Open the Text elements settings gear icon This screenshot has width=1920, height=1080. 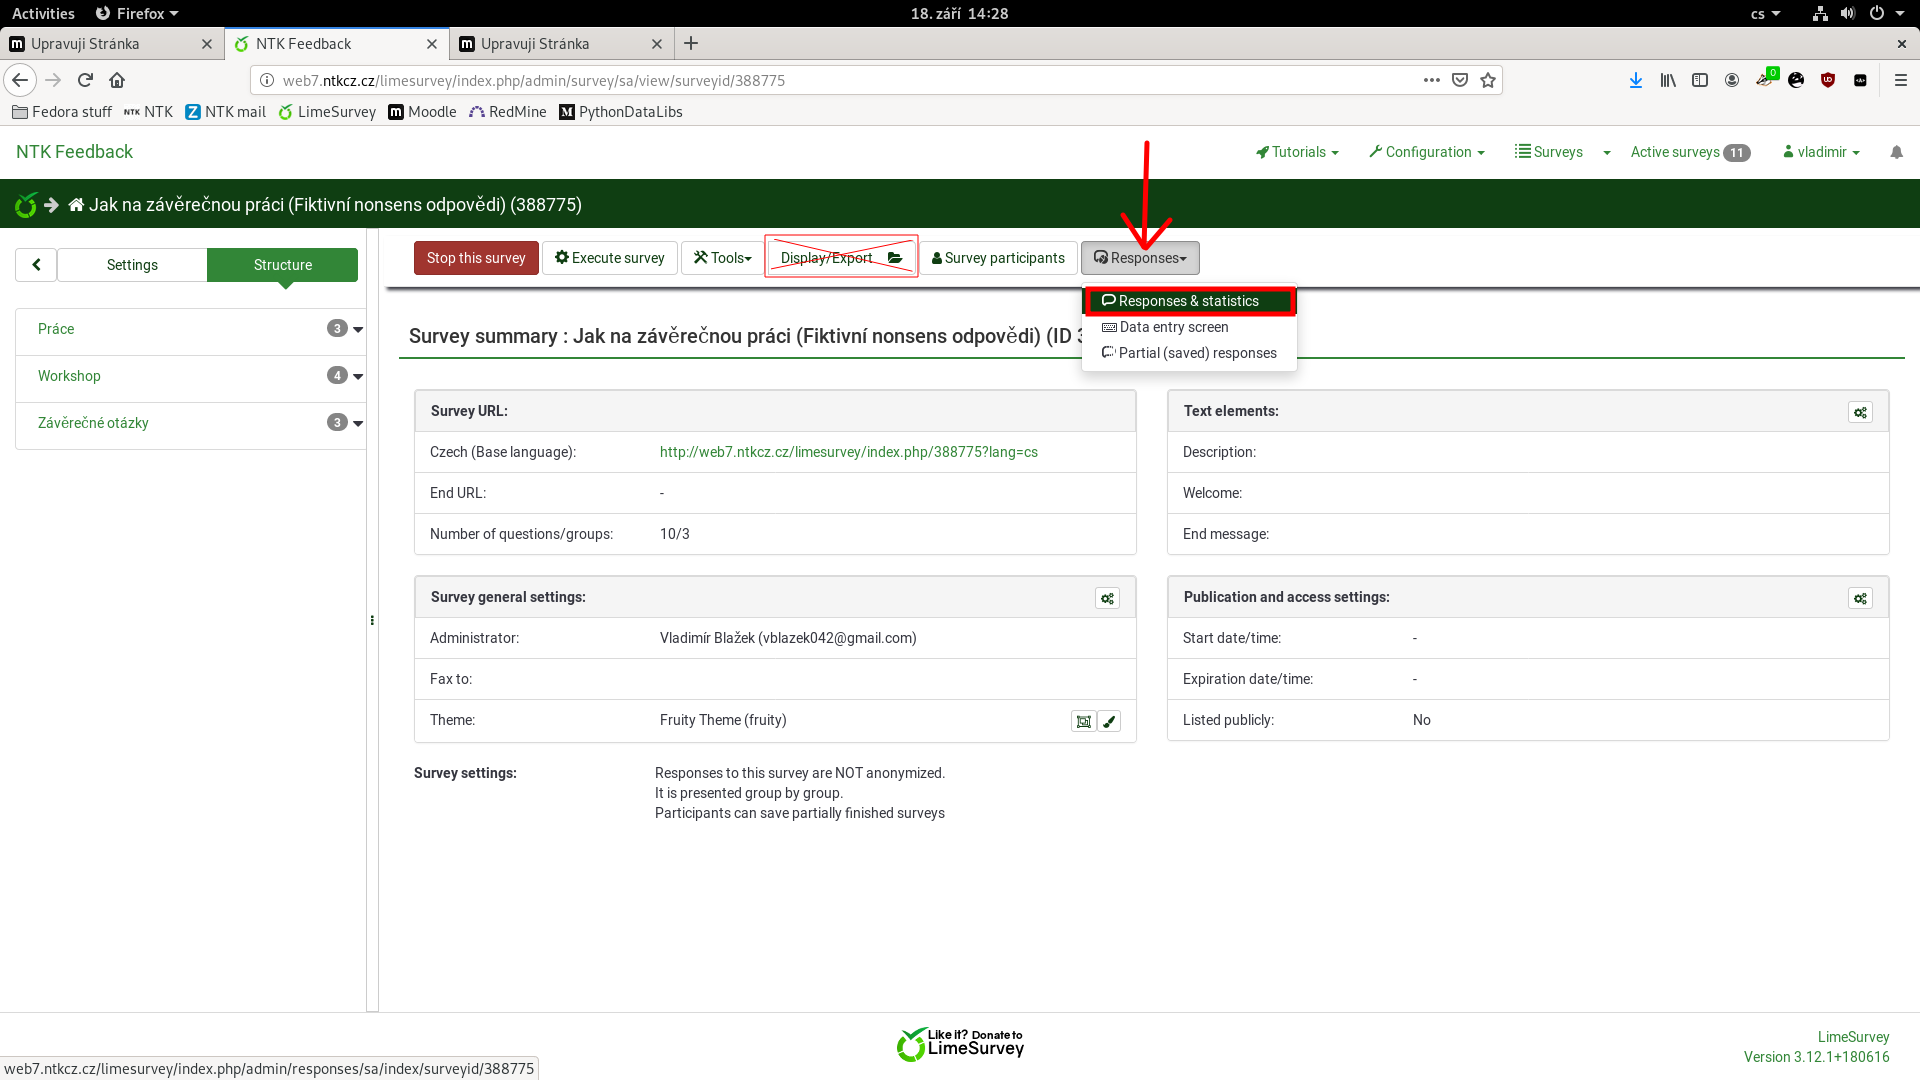coord(1860,412)
